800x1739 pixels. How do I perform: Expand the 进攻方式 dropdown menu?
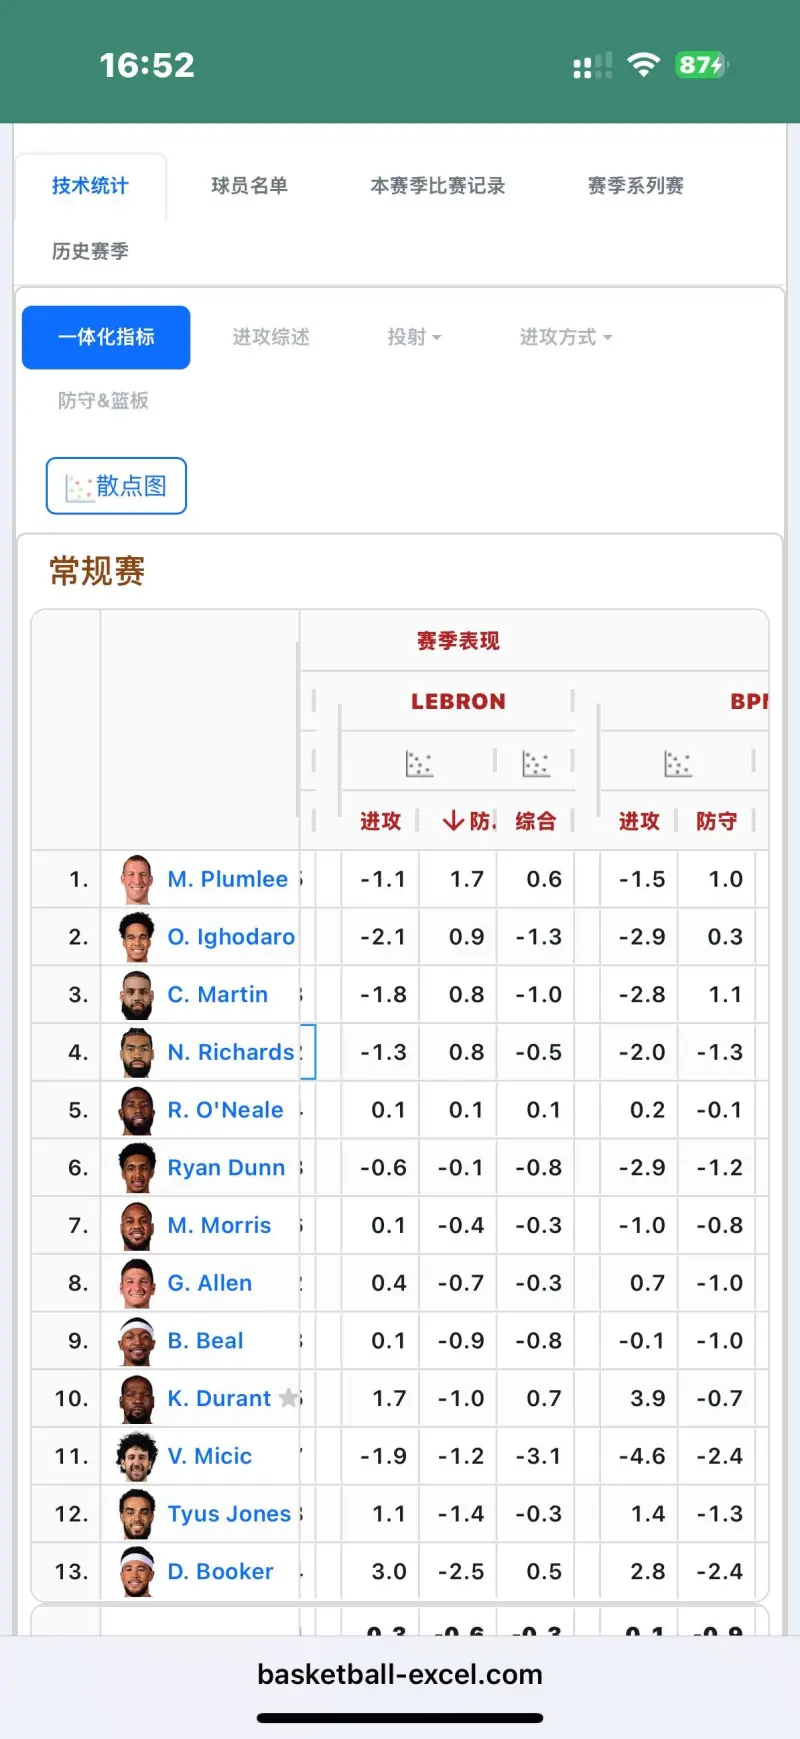point(566,337)
